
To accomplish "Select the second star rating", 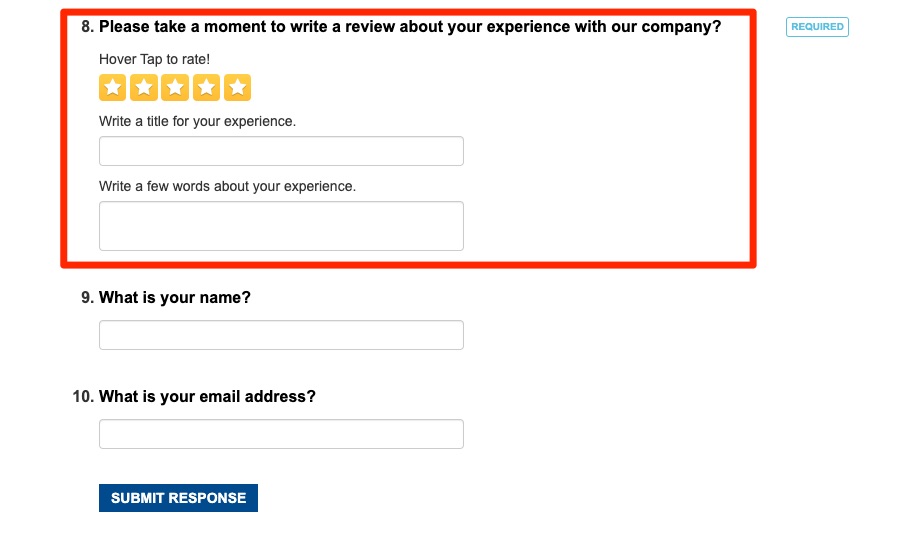I will click(x=144, y=88).
